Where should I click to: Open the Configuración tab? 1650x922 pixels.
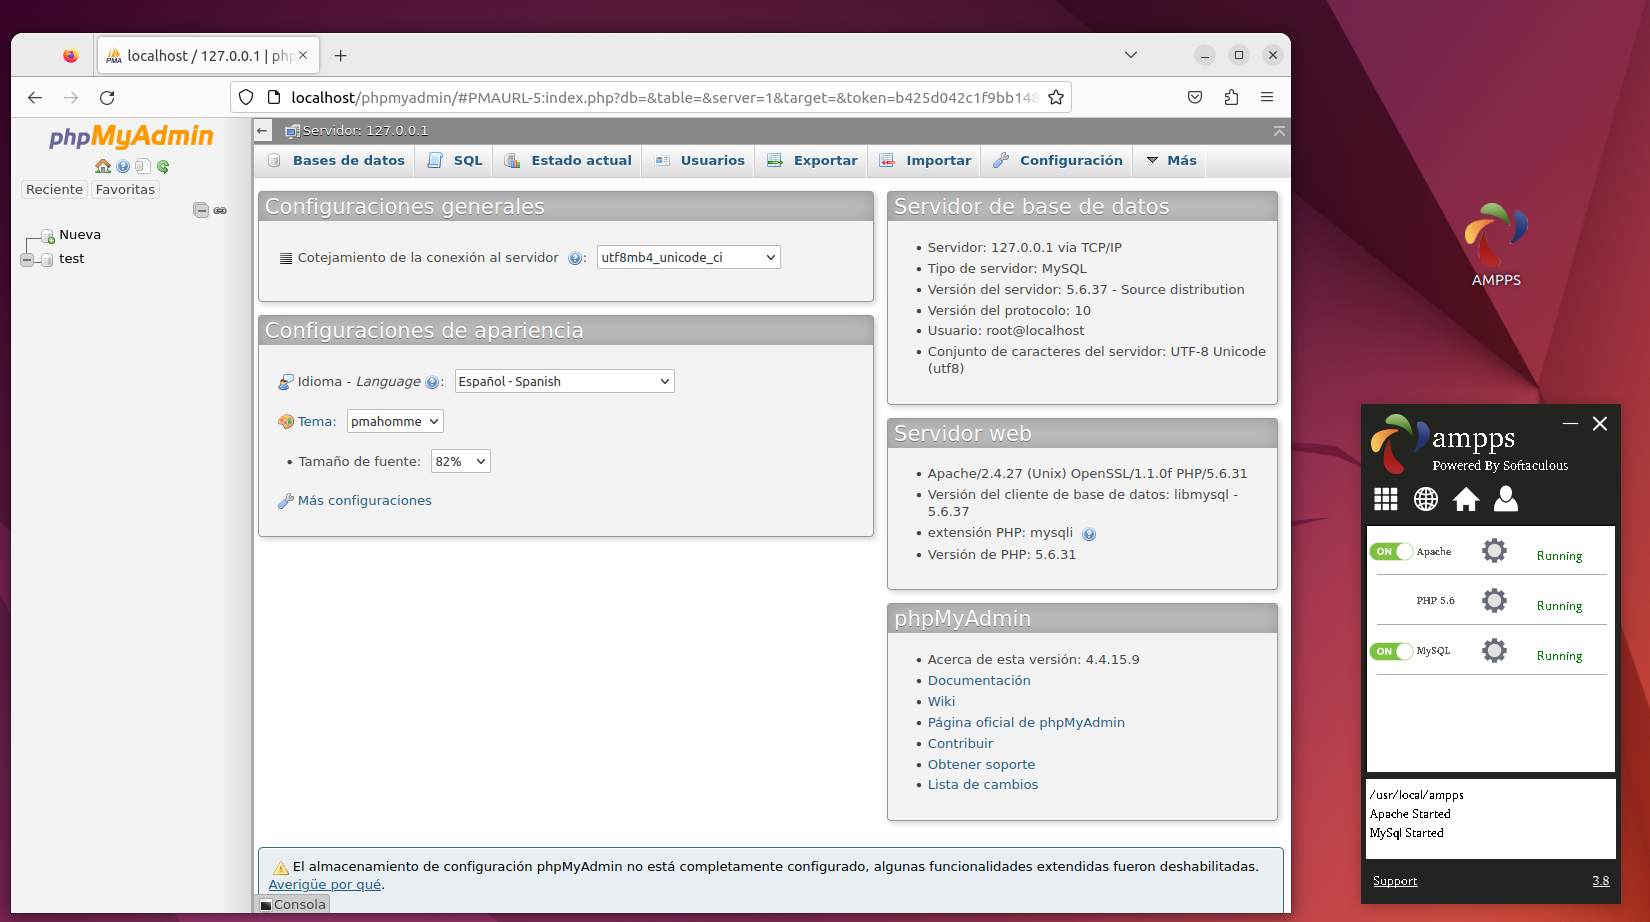tap(1058, 160)
